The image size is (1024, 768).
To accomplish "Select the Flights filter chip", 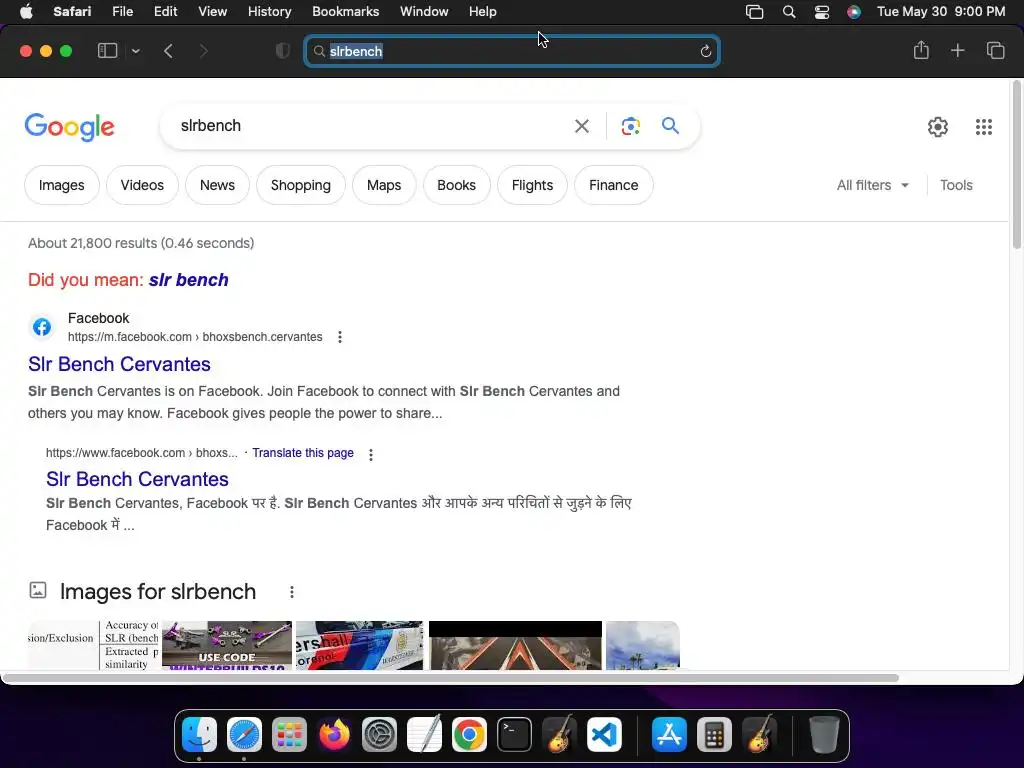I will point(532,185).
